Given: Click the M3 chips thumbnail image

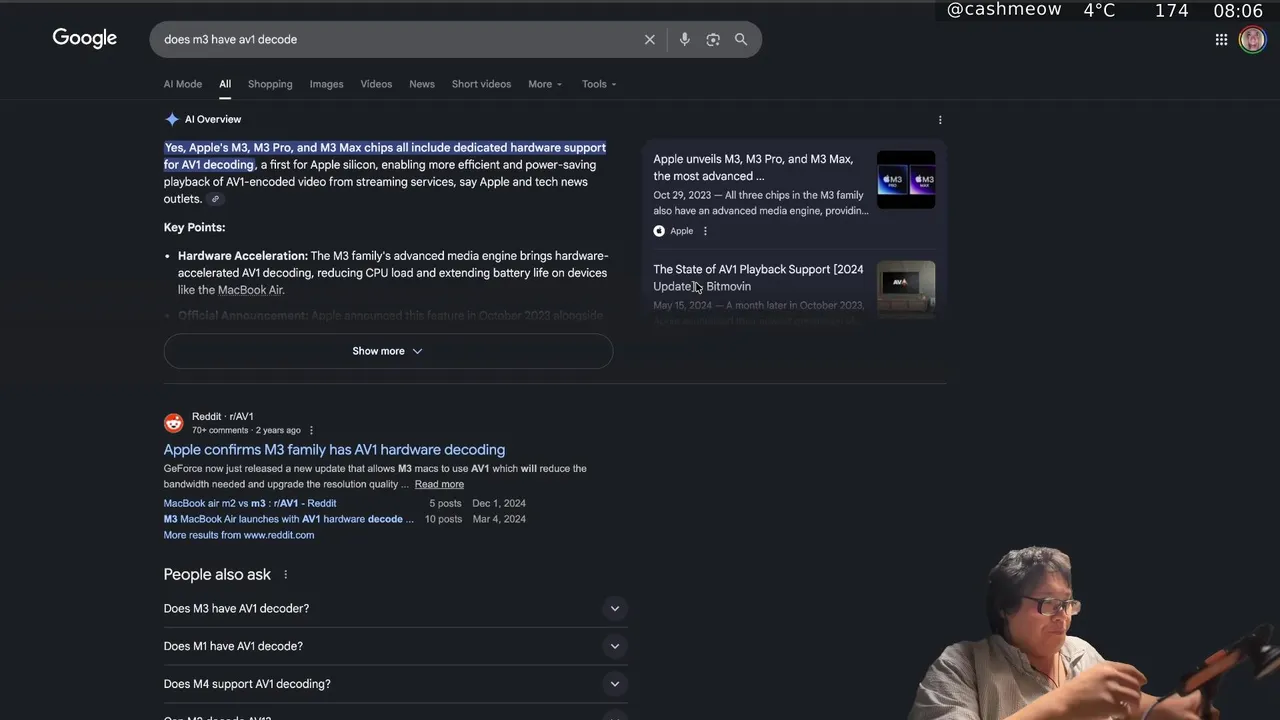Looking at the screenshot, I should coord(906,180).
